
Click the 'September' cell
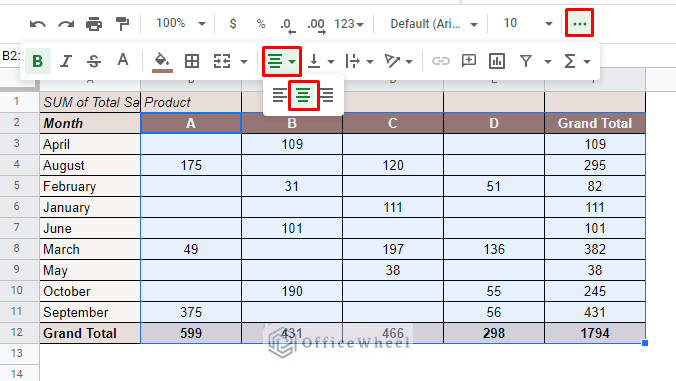coord(90,312)
